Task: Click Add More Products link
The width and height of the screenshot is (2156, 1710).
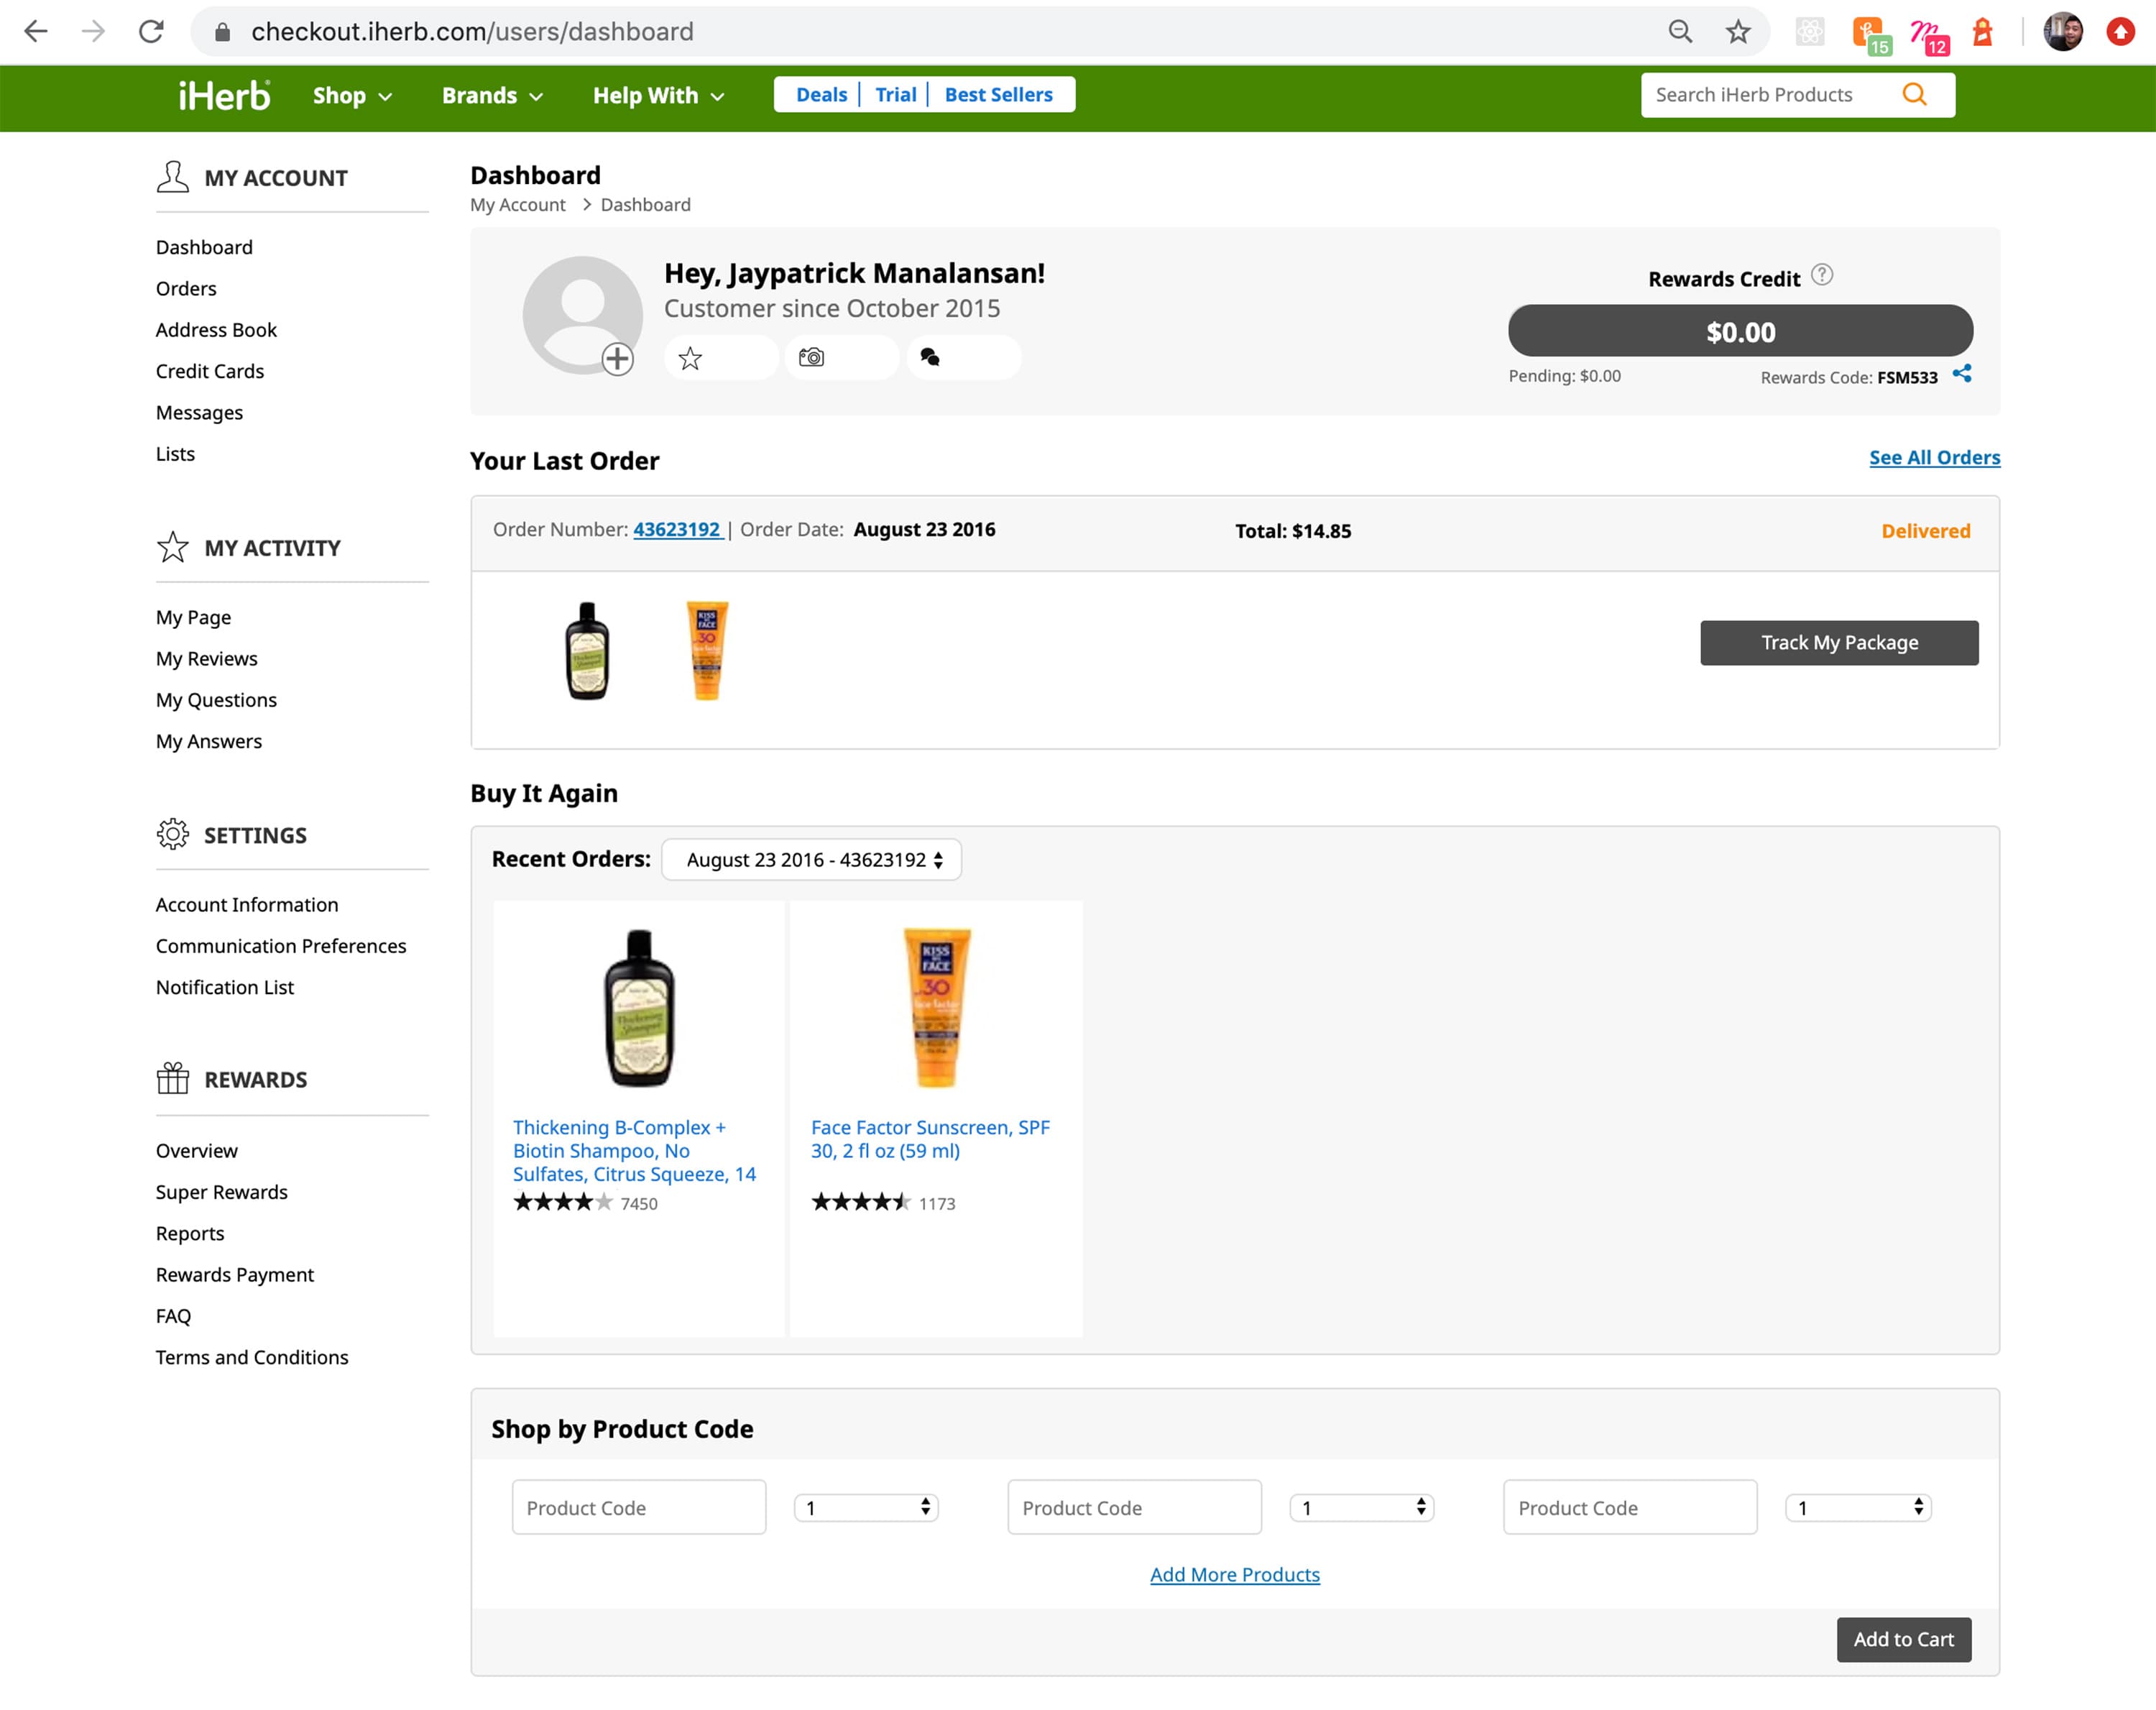Action: (x=1234, y=1574)
